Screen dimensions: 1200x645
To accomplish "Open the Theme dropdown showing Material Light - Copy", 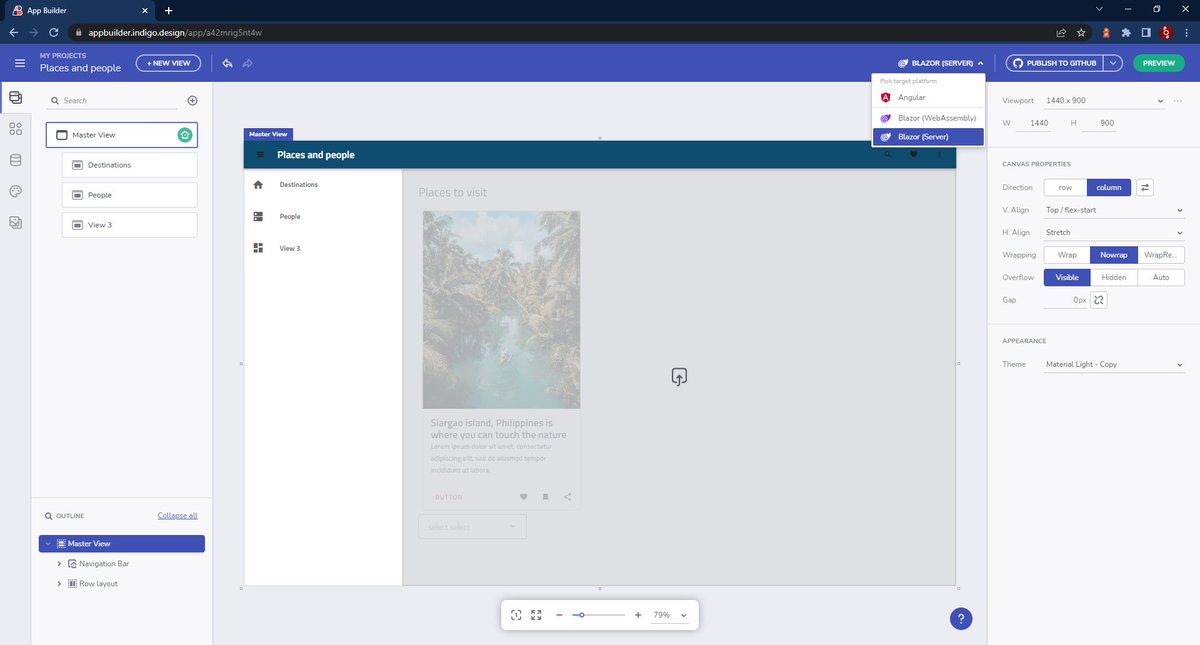I will 1113,363.
